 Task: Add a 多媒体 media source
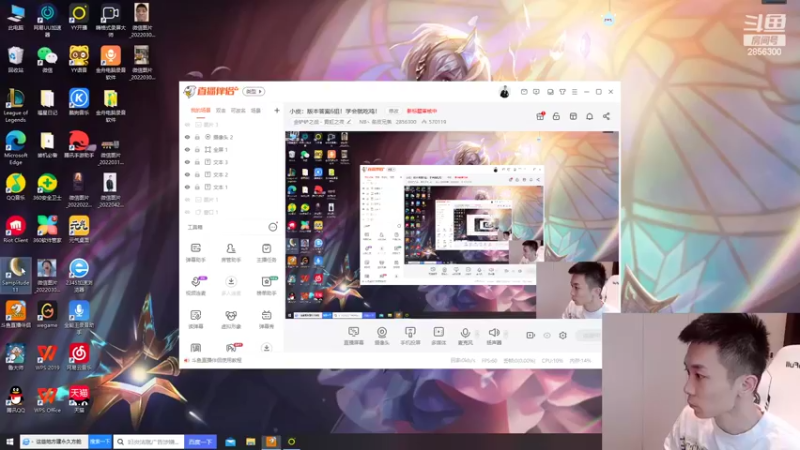(439, 336)
